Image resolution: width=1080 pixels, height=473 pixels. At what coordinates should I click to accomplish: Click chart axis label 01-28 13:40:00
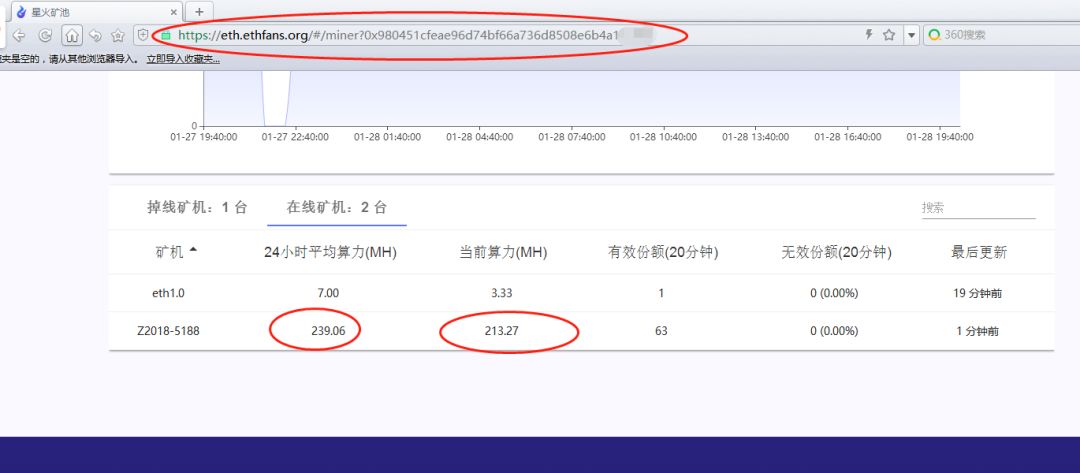(x=755, y=137)
